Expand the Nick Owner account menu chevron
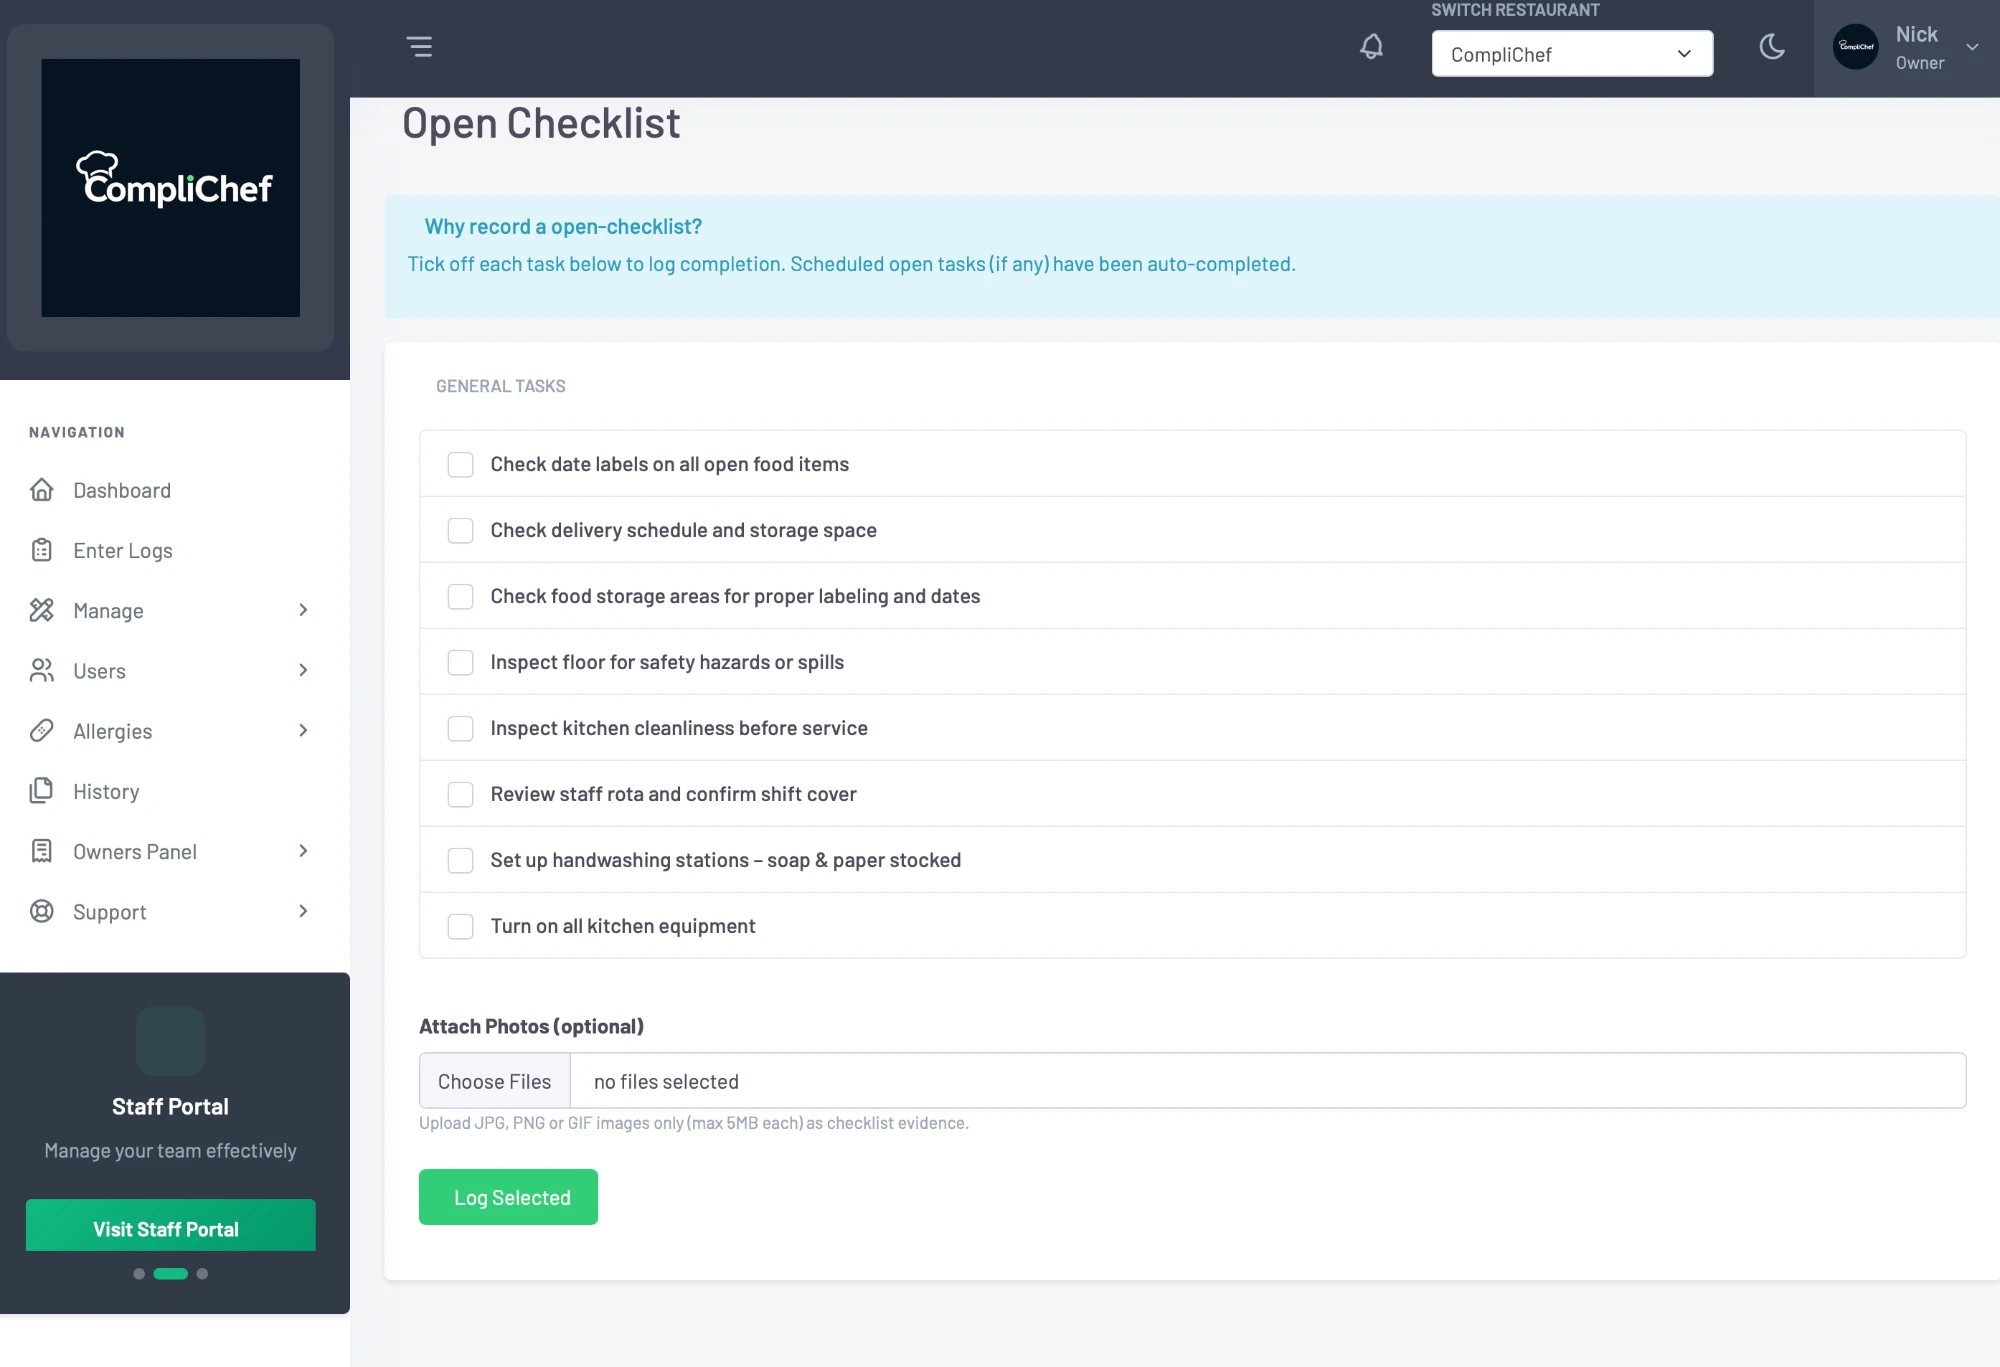The image size is (2000, 1367). point(1972,47)
